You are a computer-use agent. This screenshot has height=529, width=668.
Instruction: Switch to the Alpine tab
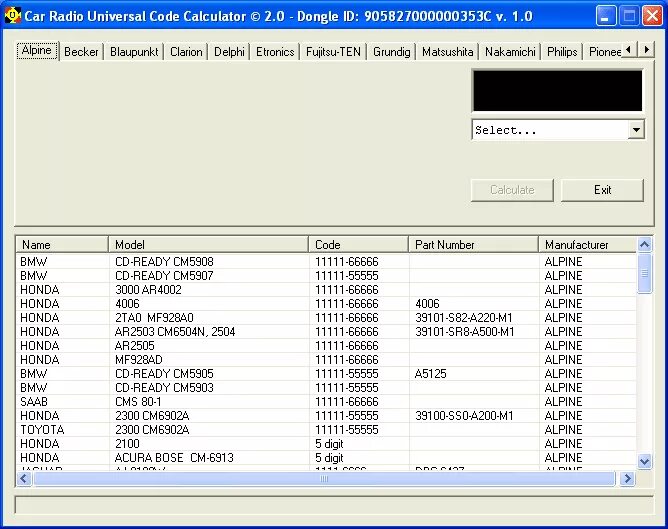(x=37, y=50)
